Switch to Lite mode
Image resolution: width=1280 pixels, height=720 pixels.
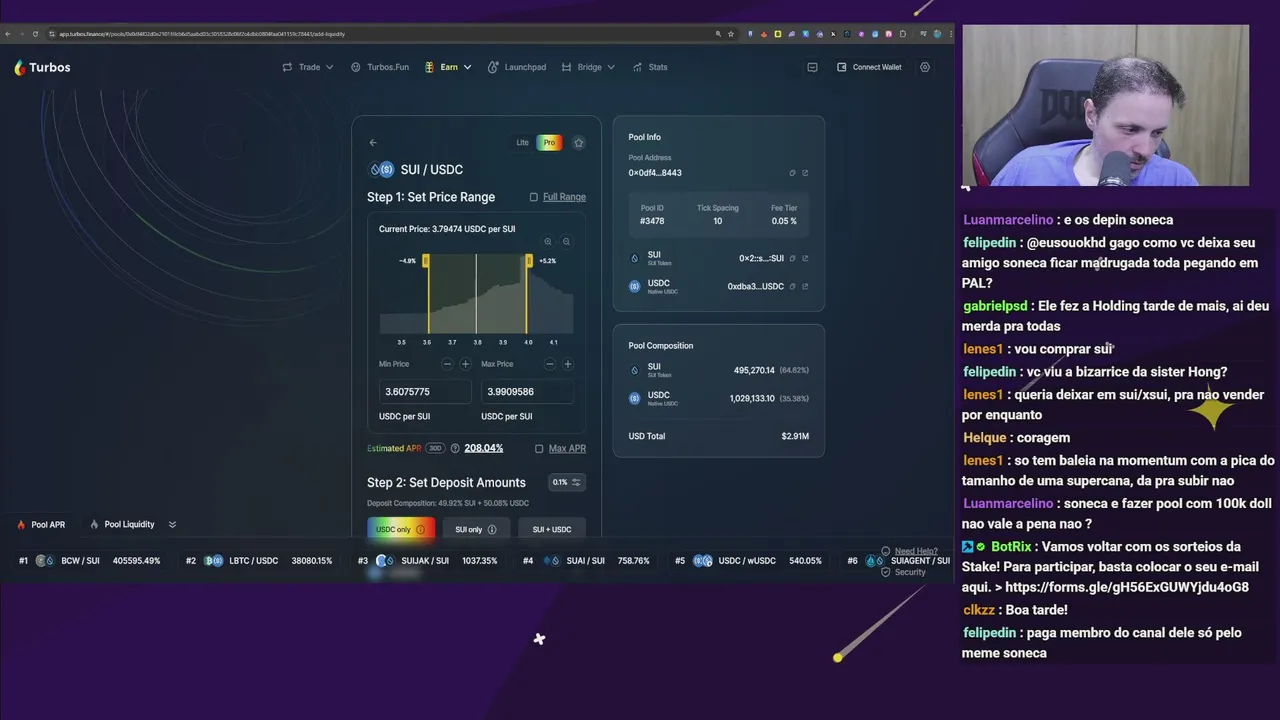[x=522, y=143]
